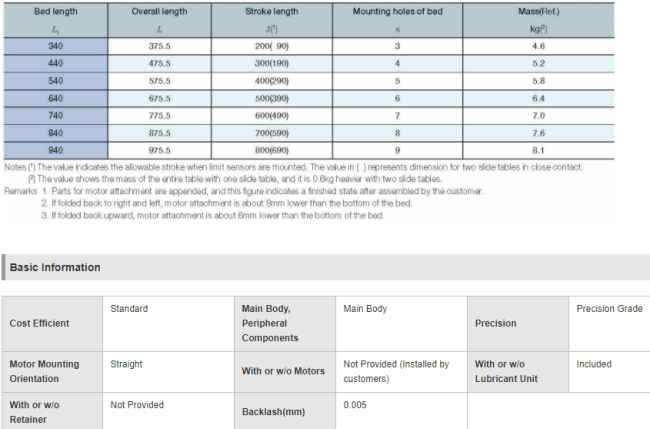Click the Precision Grade value
Screen dimensions: 650x429
coord(609,309)
